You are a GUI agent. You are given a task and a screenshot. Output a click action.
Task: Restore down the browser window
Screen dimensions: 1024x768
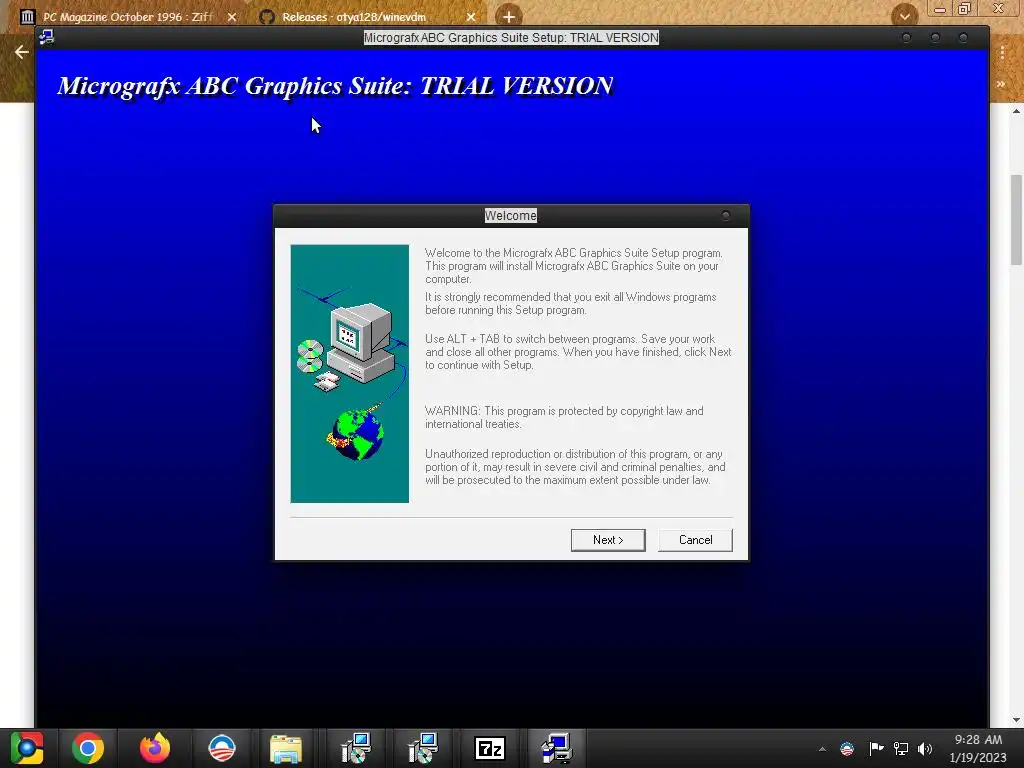click(964, 9)
